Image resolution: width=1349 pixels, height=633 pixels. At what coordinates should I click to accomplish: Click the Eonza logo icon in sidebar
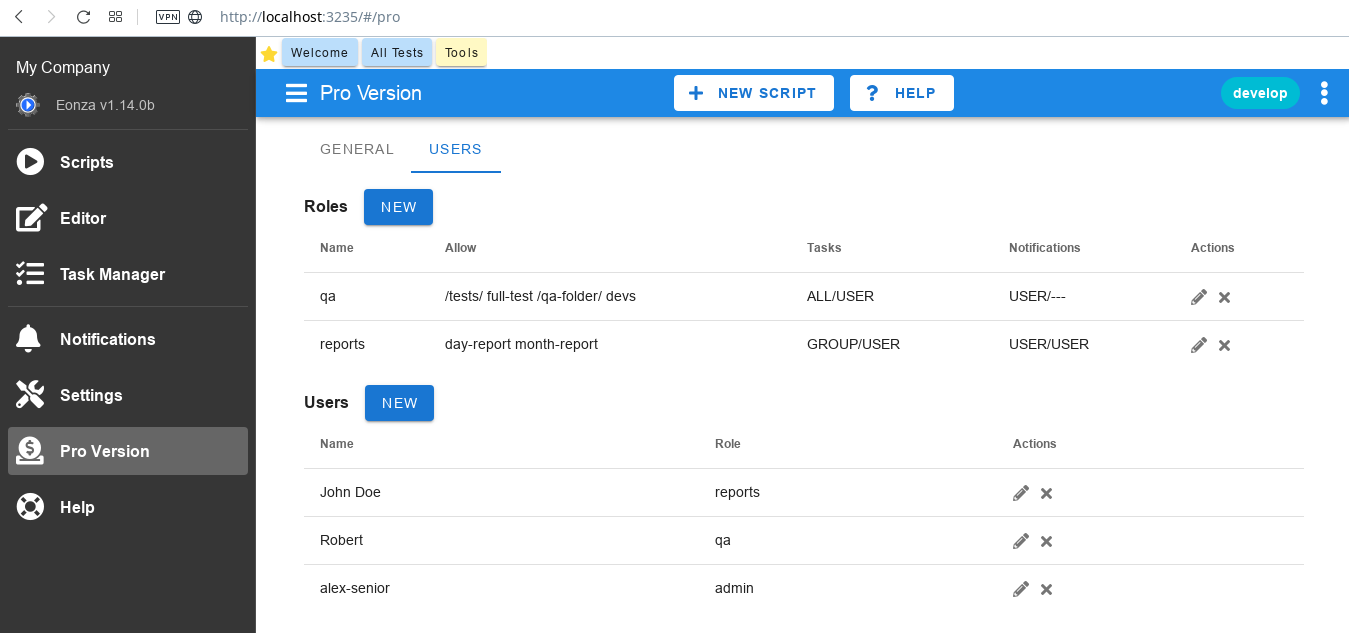pyautogui.click(x=28, y=105)
